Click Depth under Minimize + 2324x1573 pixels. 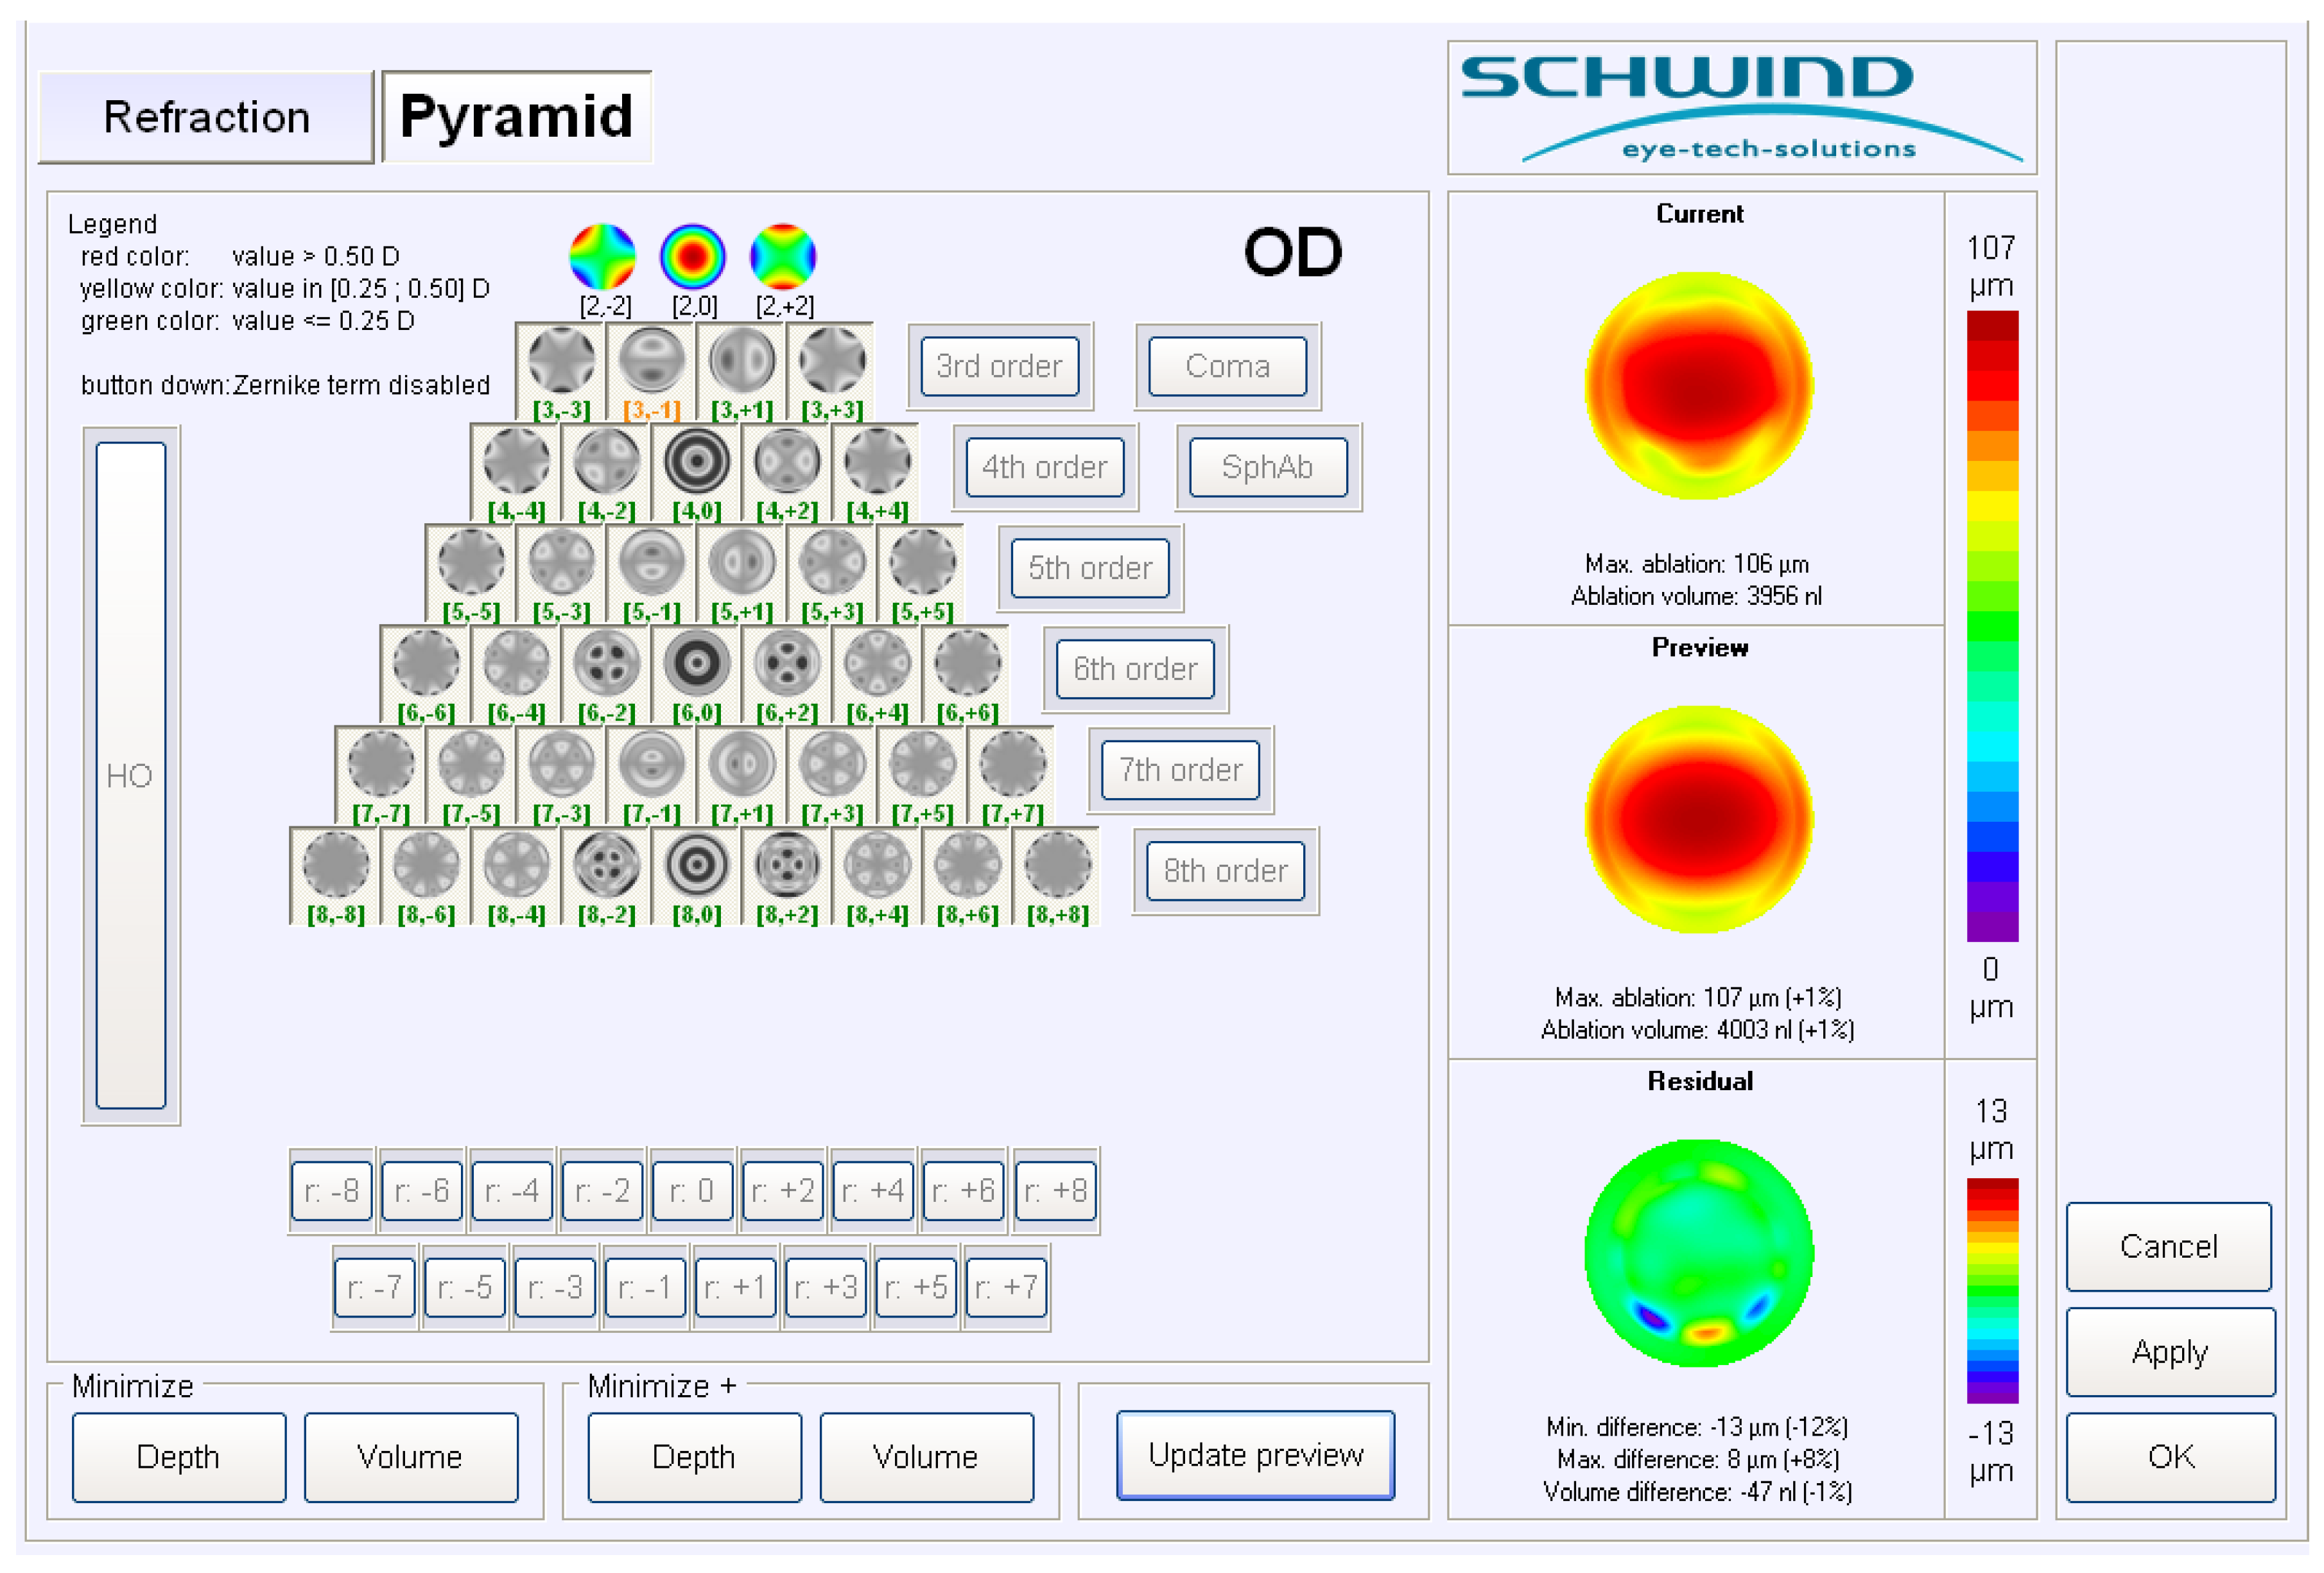tap(694, 1456)
